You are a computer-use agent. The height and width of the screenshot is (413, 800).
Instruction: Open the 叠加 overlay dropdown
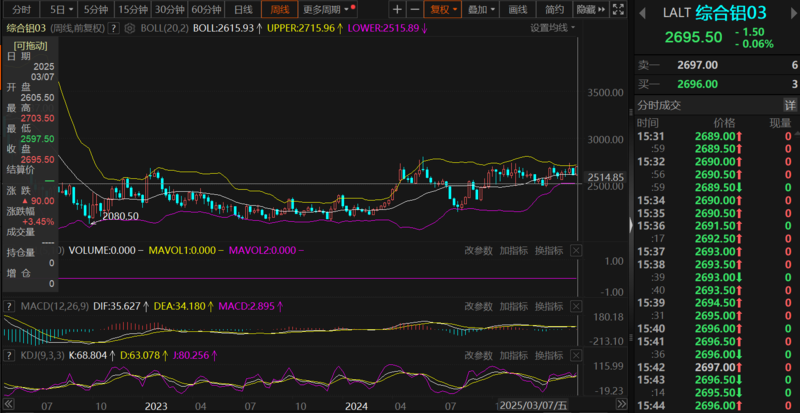click(481, 9)
